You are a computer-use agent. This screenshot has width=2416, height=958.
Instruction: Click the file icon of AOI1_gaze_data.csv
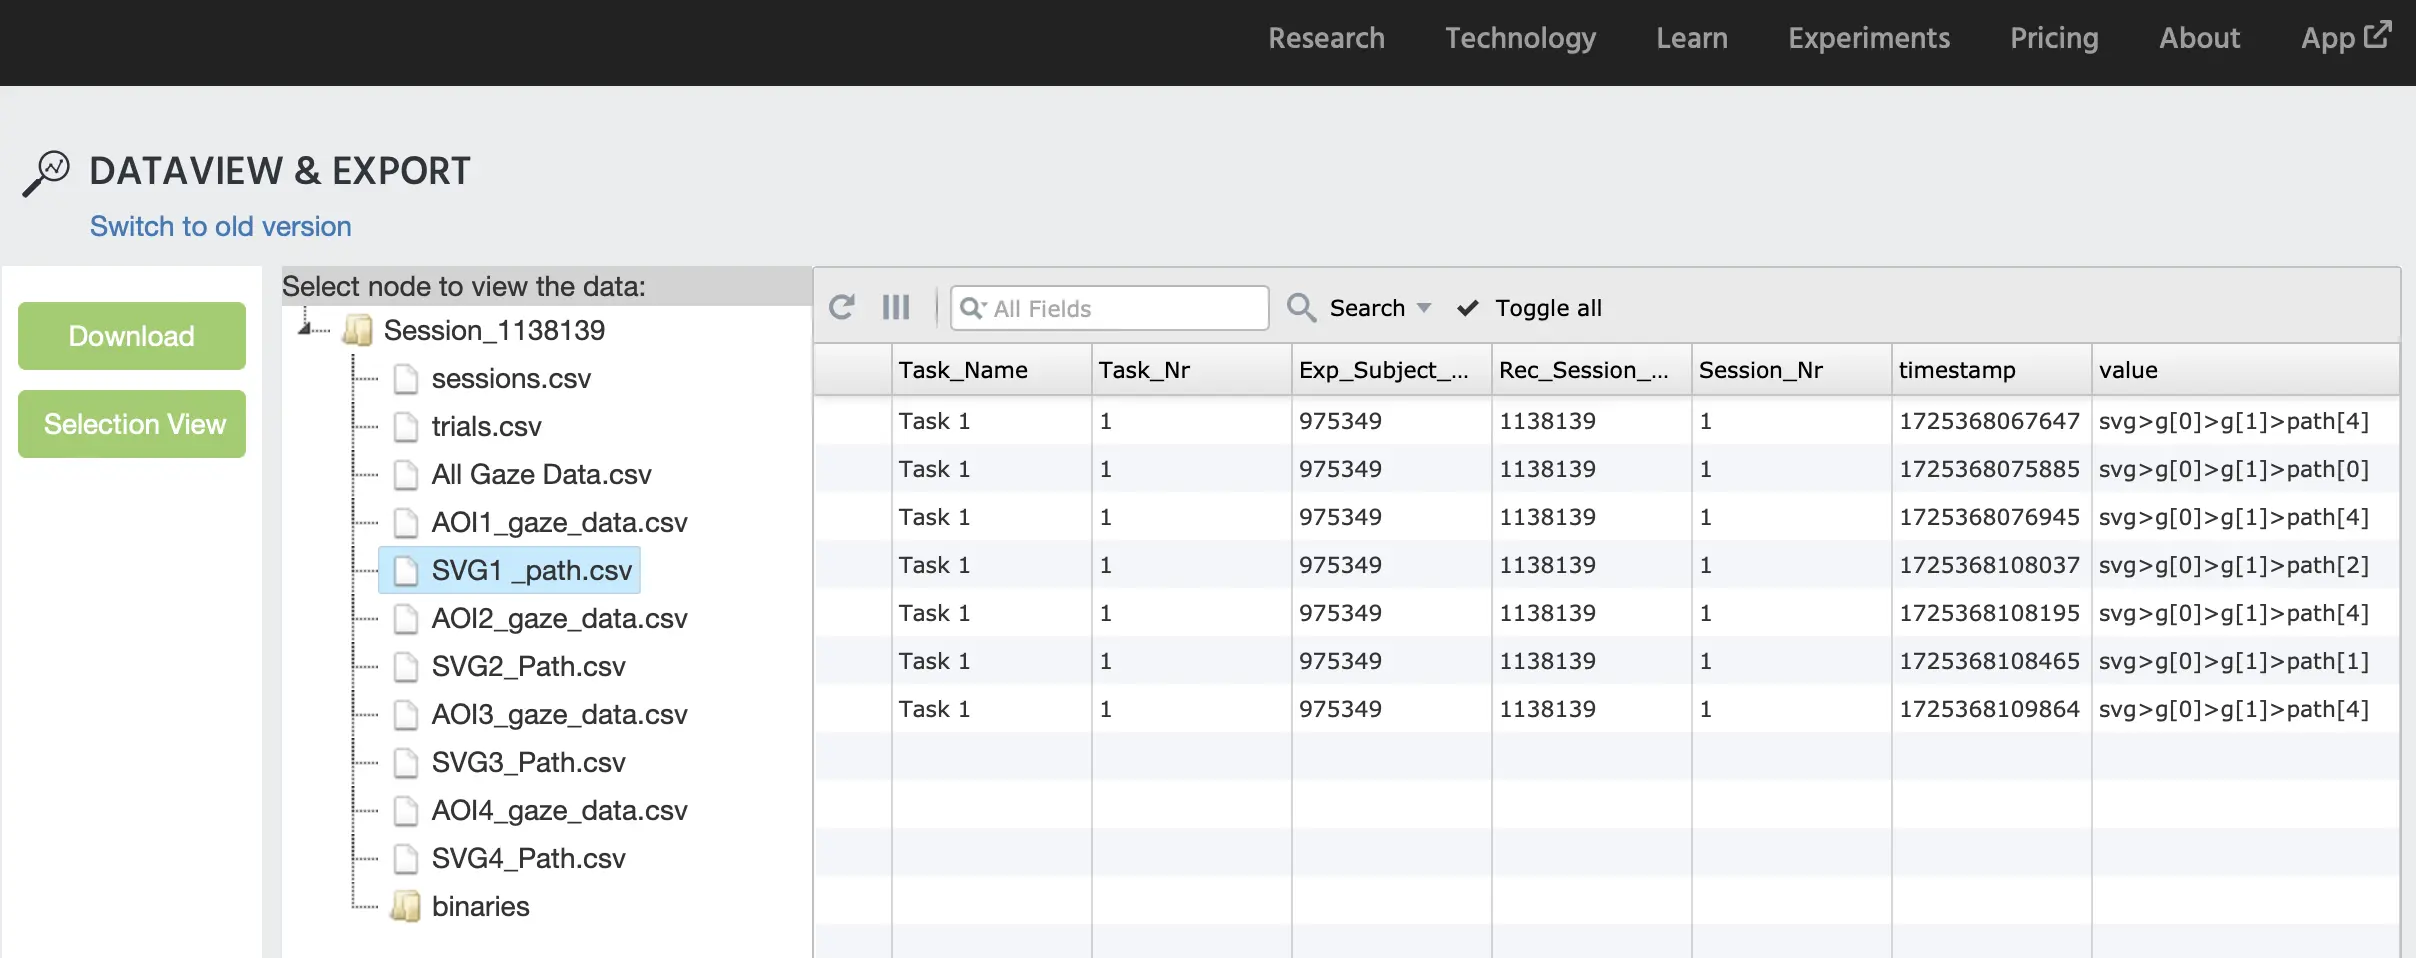point(405,523)
